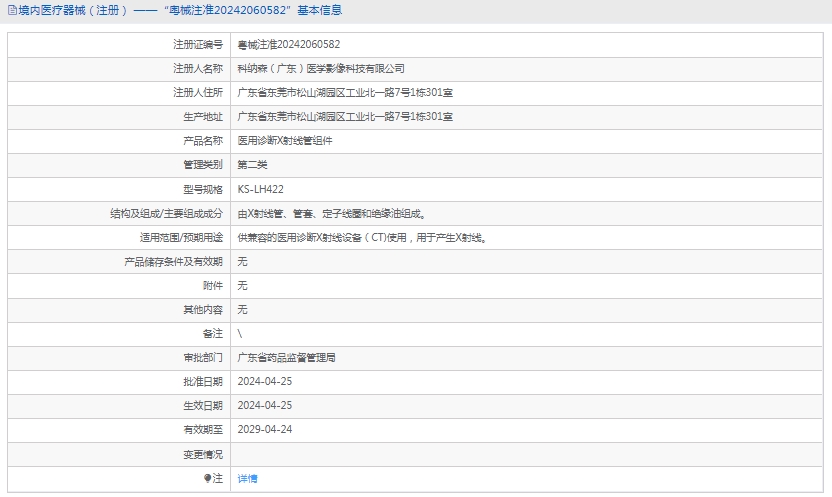
Task: Click registrant name 科纳森（广东）医学影像科技有限公司
Action: 321,69
